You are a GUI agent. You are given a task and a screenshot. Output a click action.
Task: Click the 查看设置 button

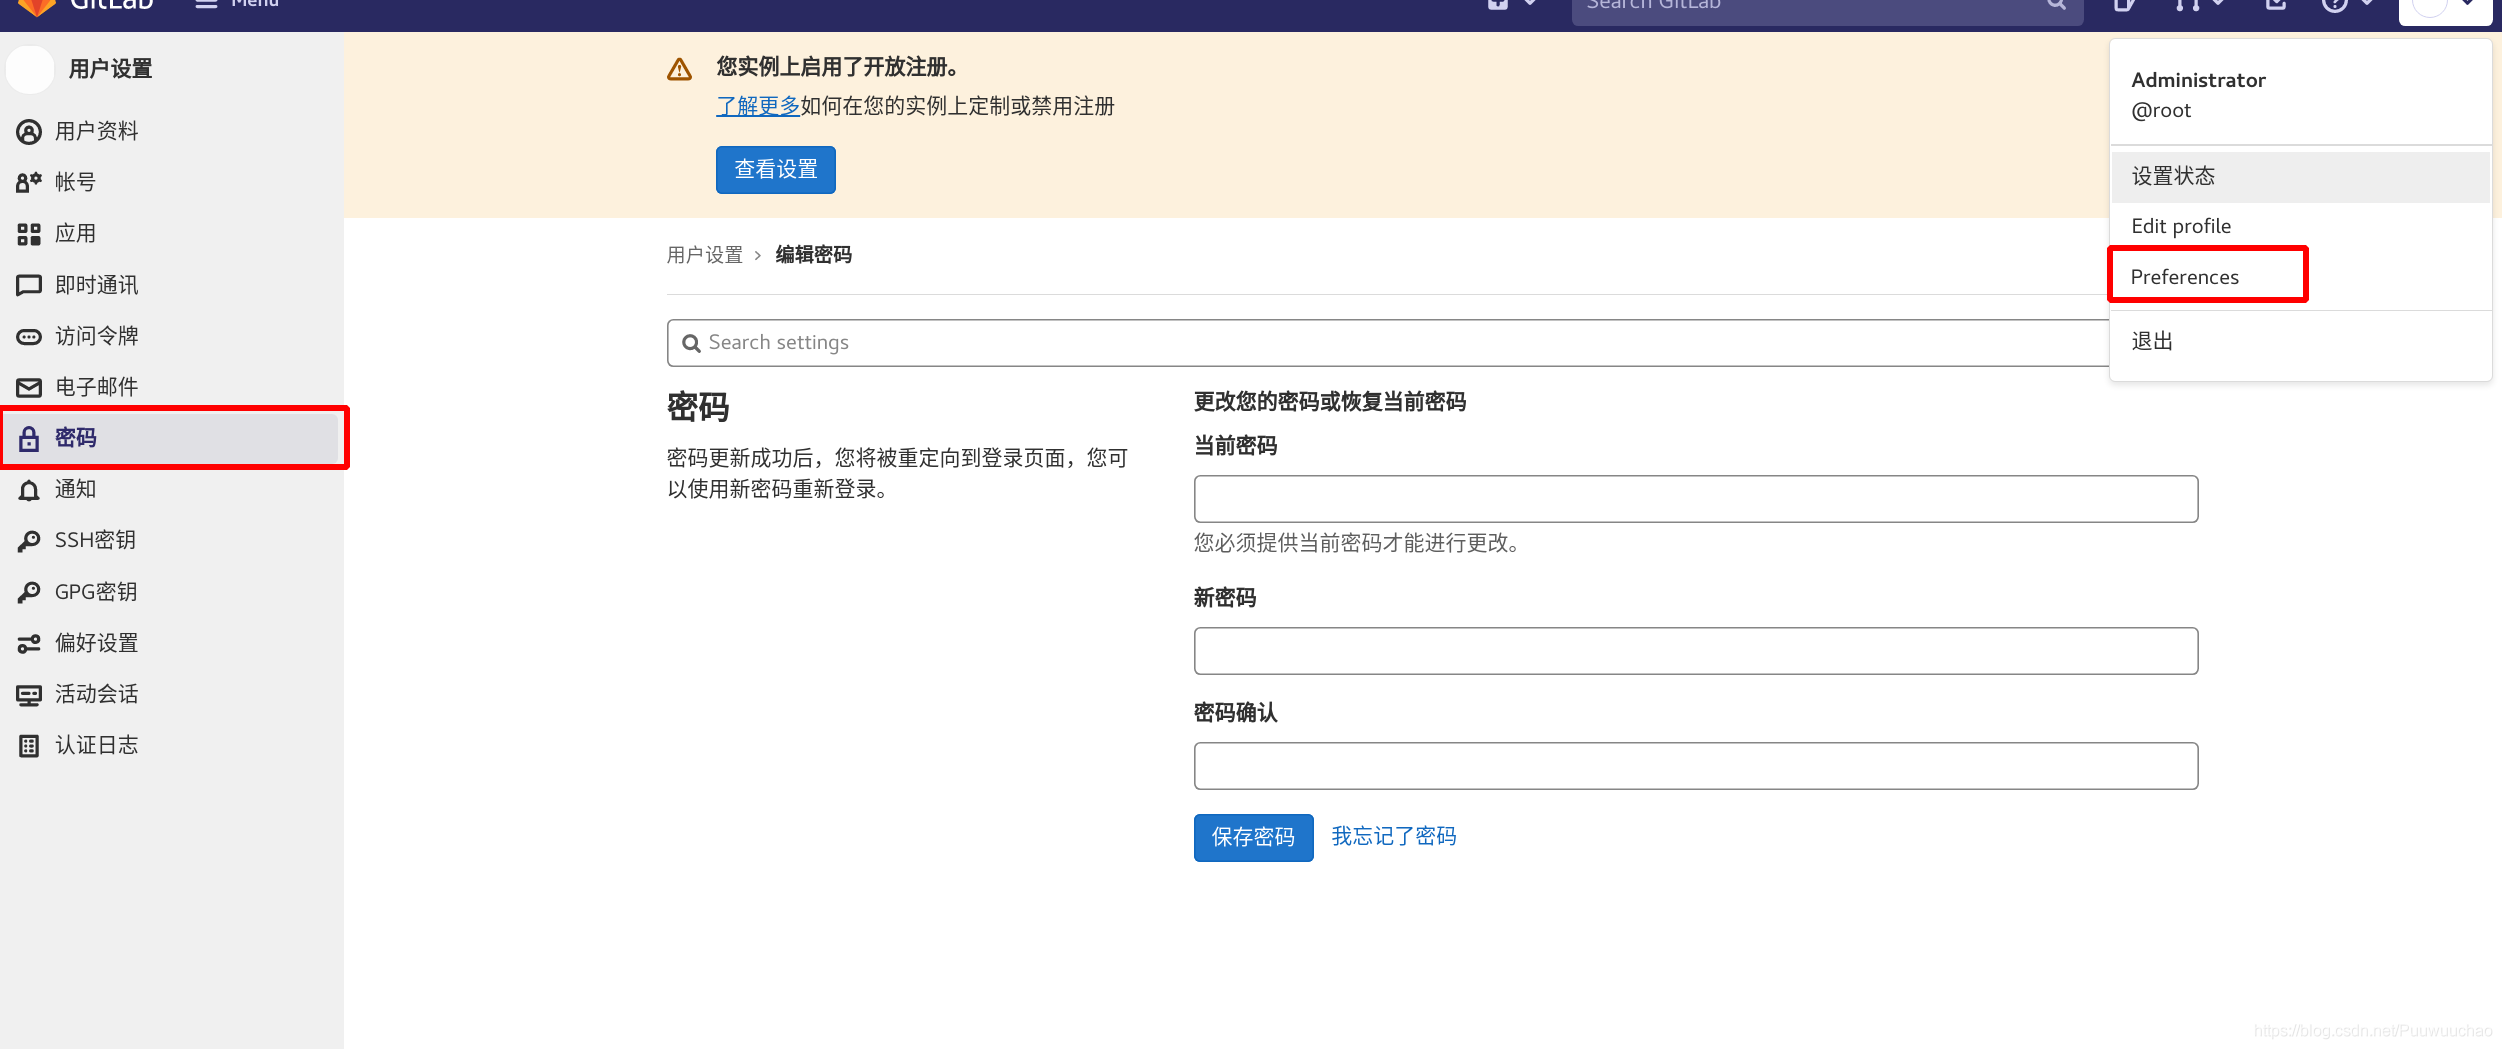pyautogui.click(x=775, y=169)
